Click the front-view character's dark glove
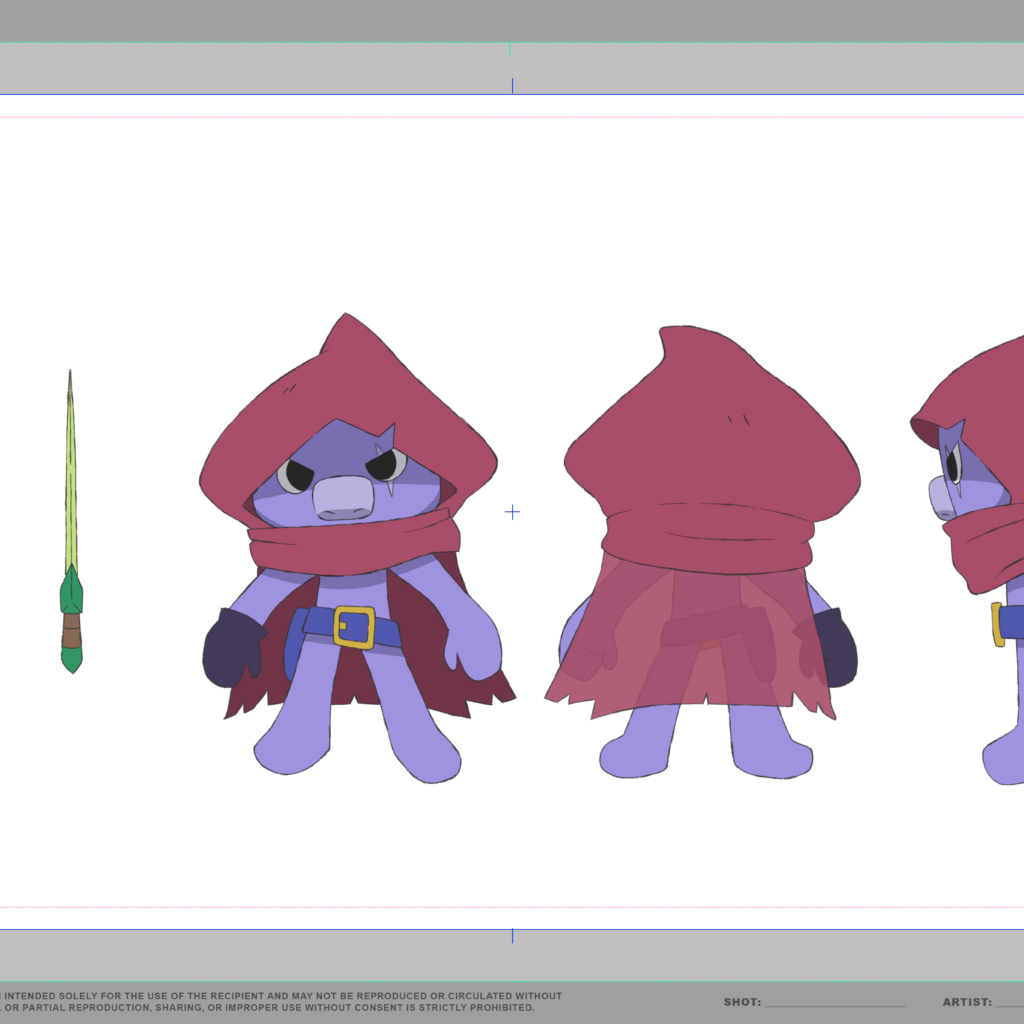The height and width of the screenshot is (1024, 1024). point(229,650)
